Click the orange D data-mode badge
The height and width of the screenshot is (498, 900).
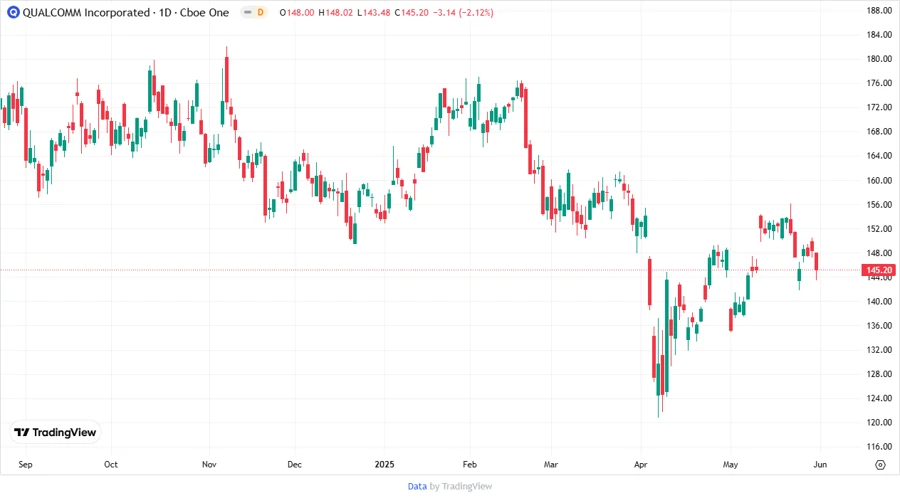click(261, 12)
